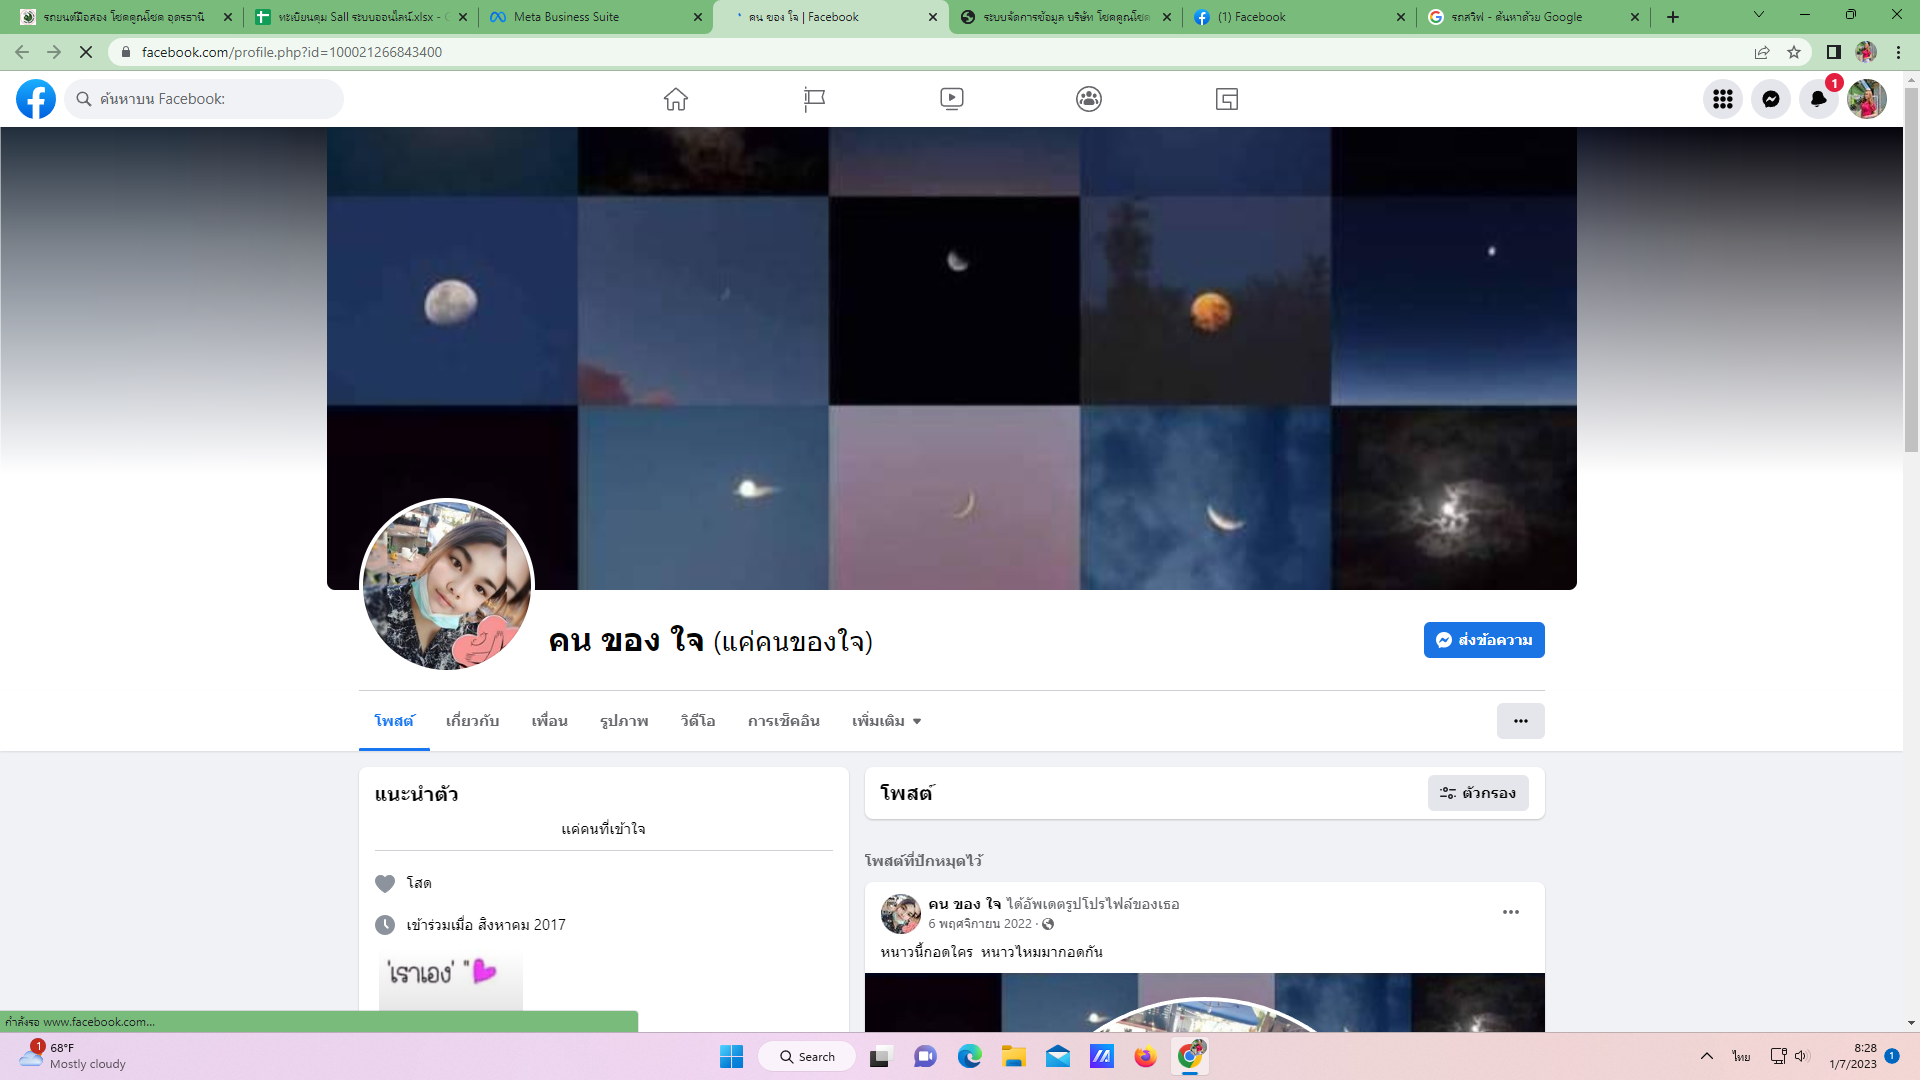The image size is (1920, 1080).
Task: Open the Gaming icon in top navigation
Action: coord(1227,99)
